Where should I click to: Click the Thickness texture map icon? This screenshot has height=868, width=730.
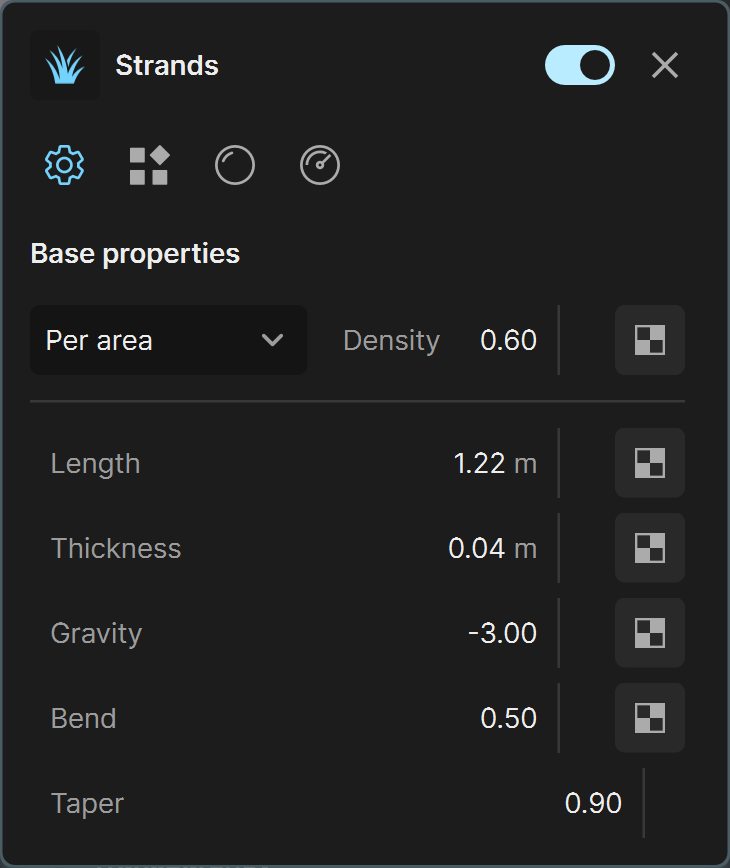pos(650,548)
